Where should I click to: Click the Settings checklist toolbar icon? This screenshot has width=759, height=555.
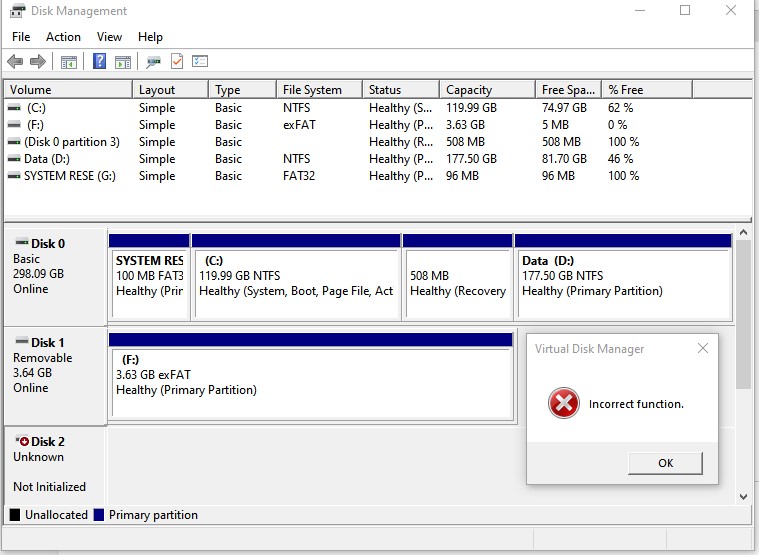pos(200,61)
